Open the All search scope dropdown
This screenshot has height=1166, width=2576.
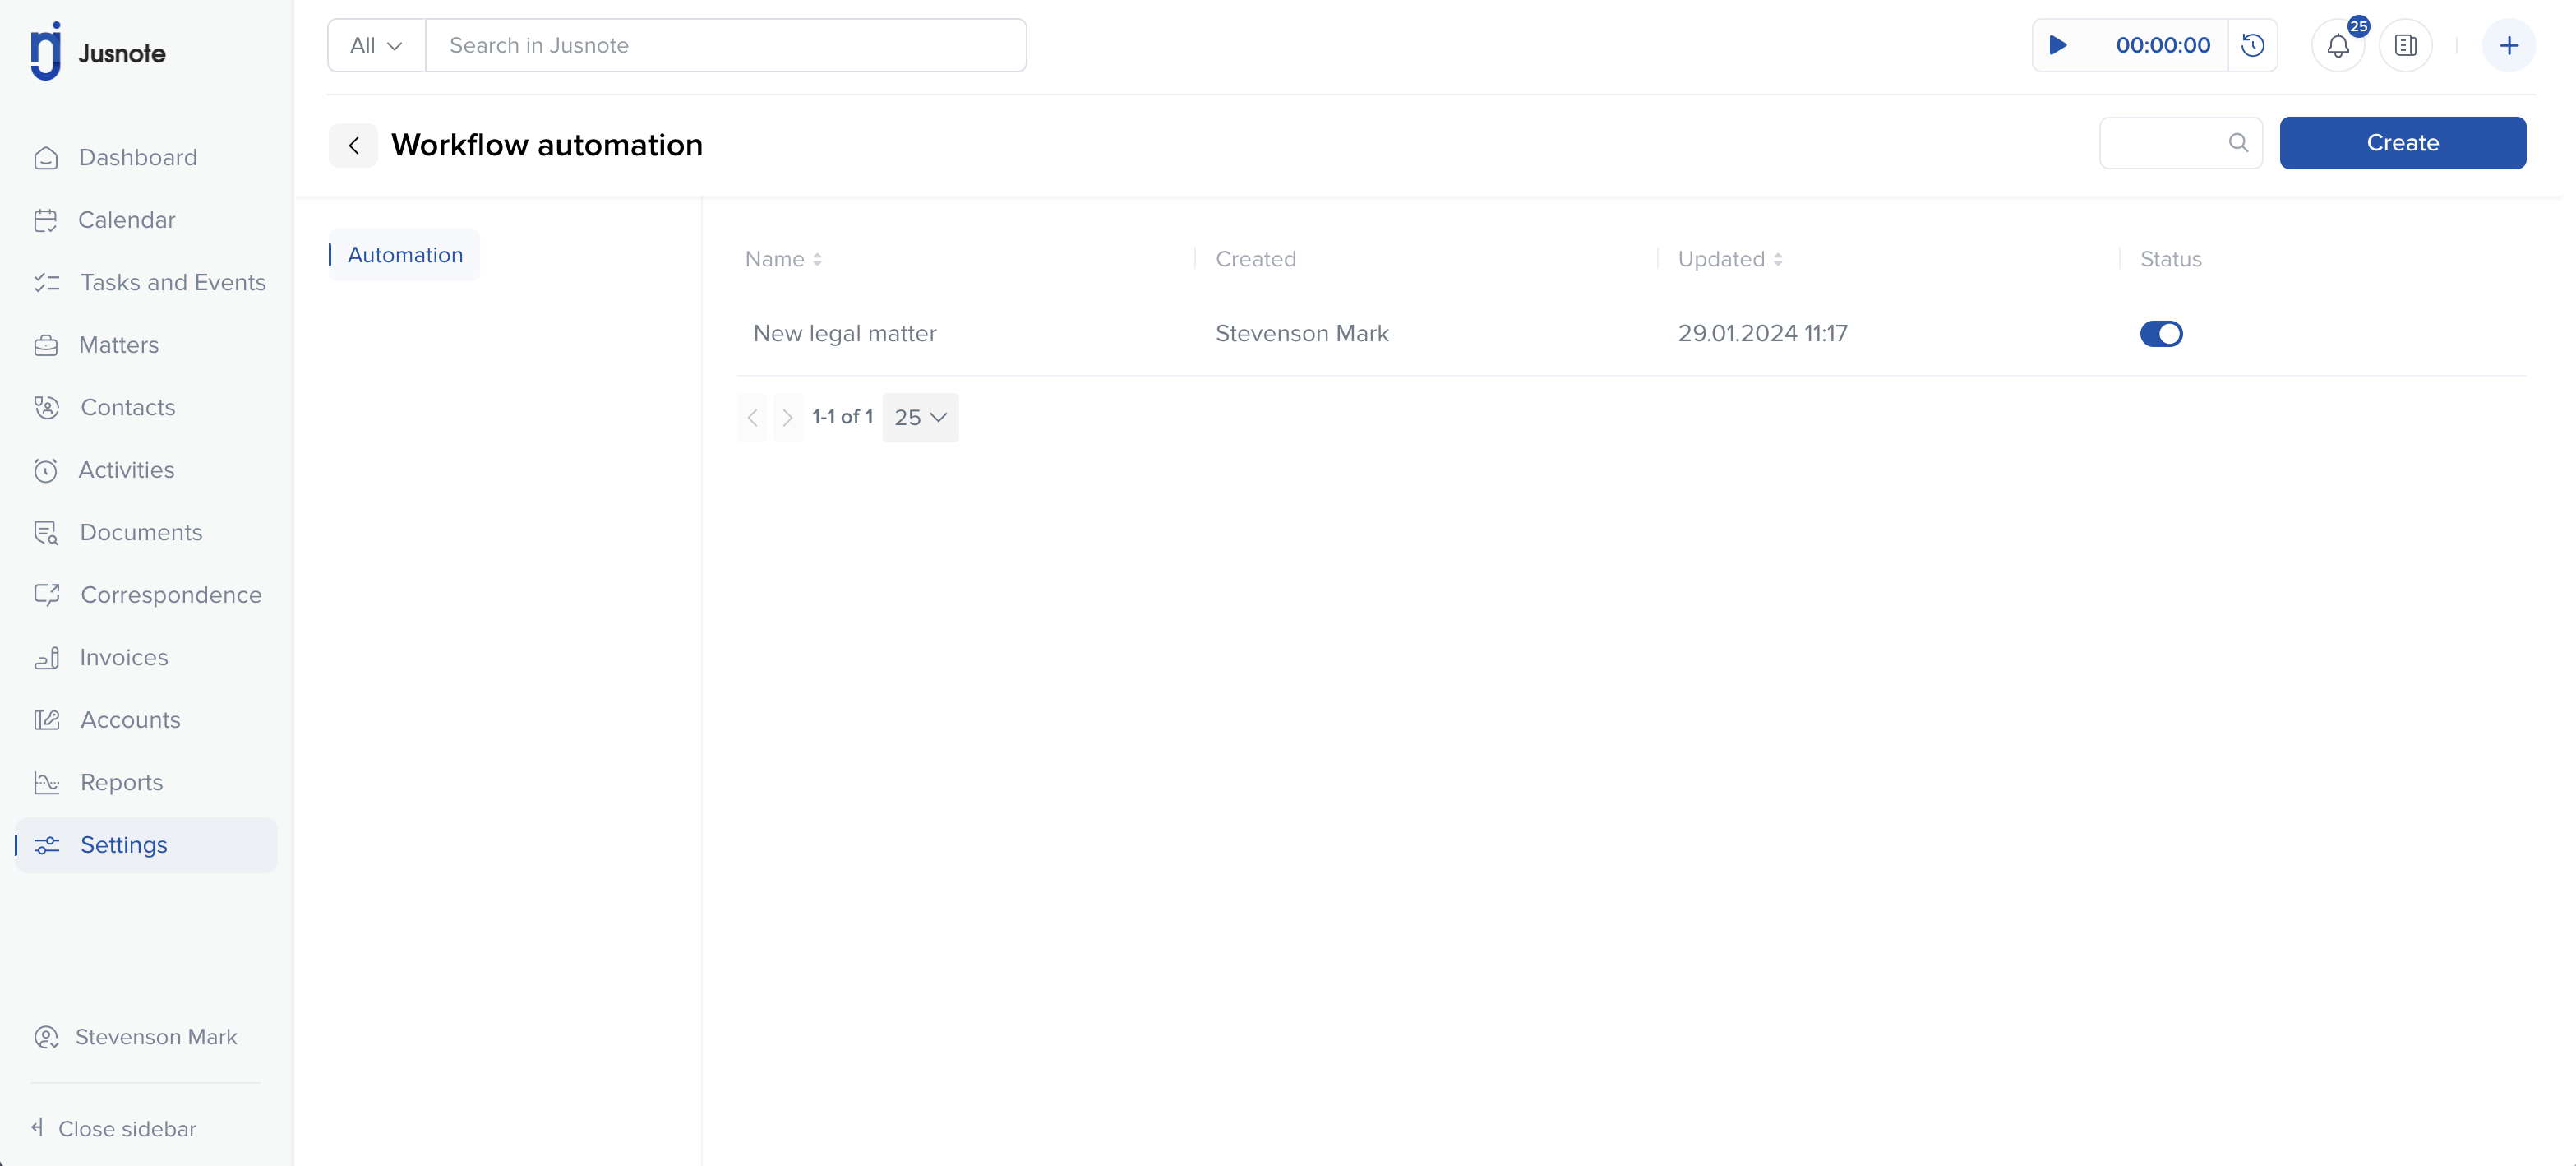pyautogui.click(x=376, y=45)
